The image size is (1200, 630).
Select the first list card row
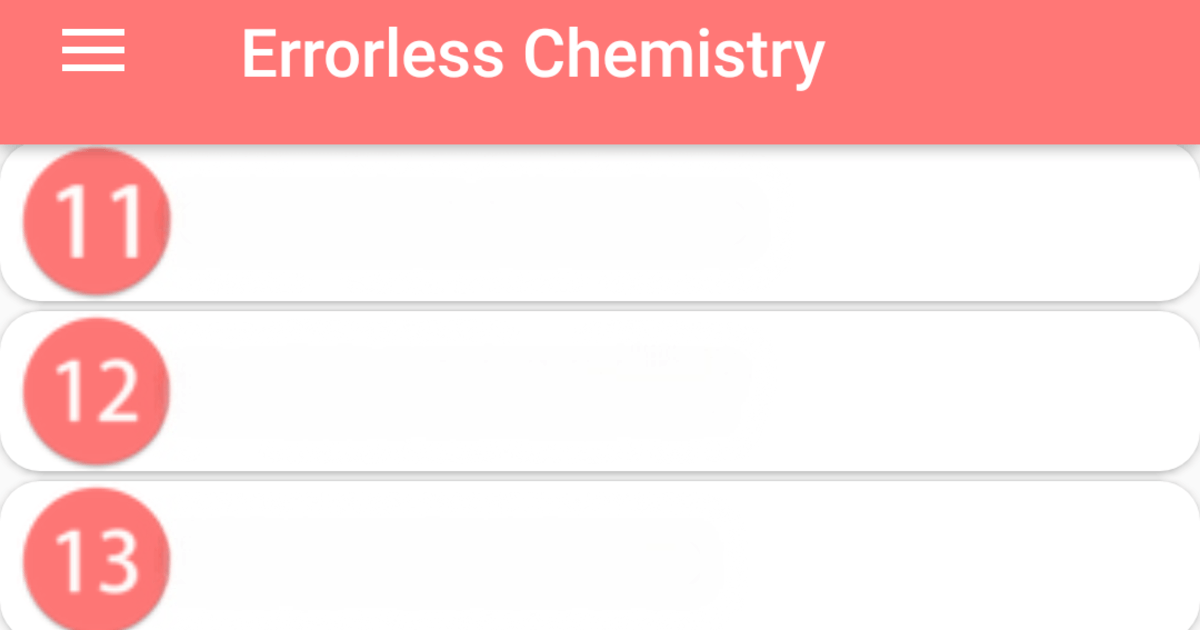[x=600, y=220]
